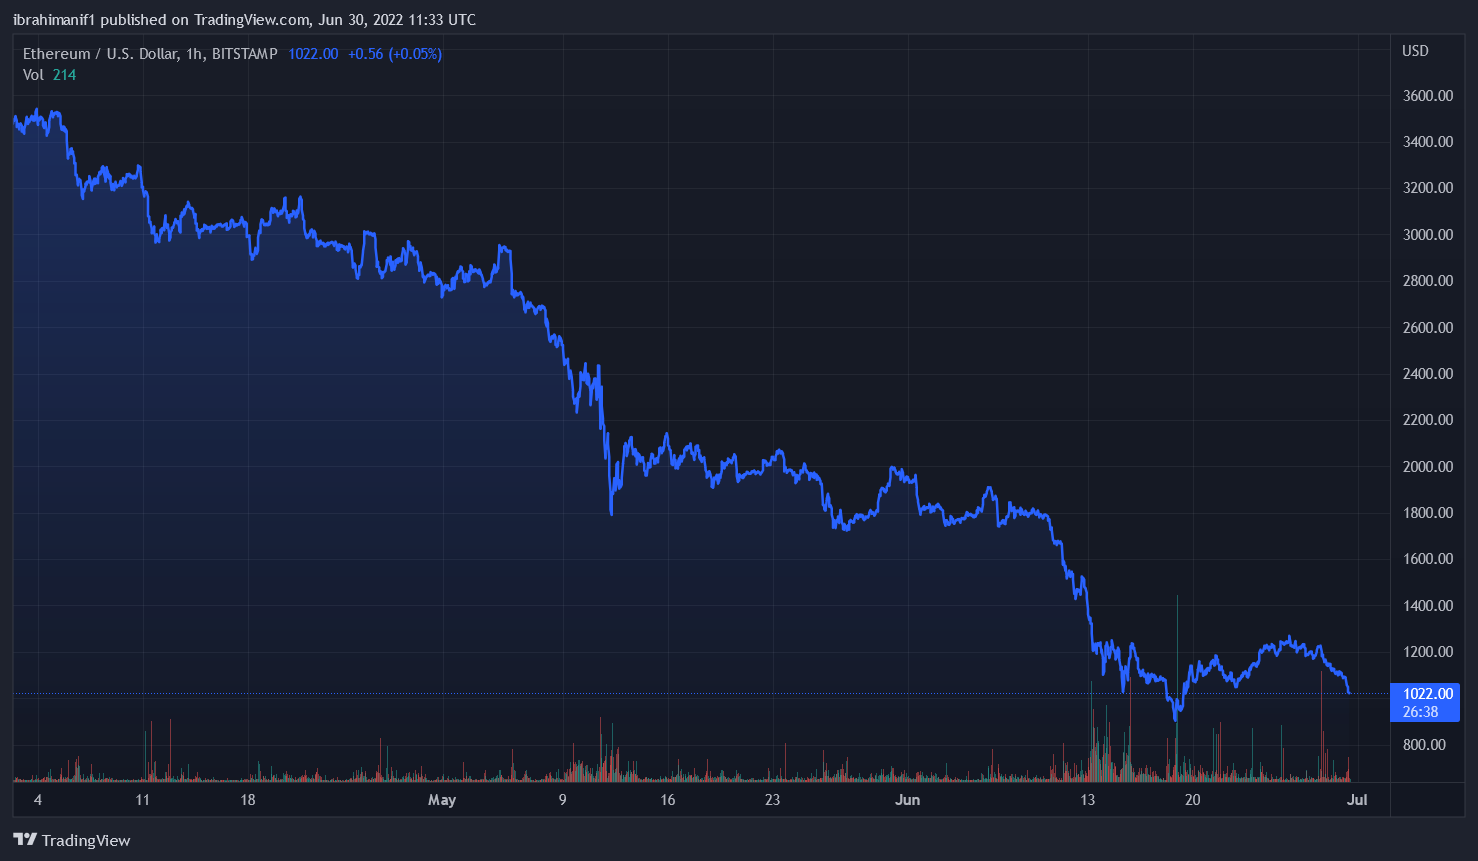Select the "11" date label on the time axis
Viewport: 1478px width, 861px height.
[142, 800]
